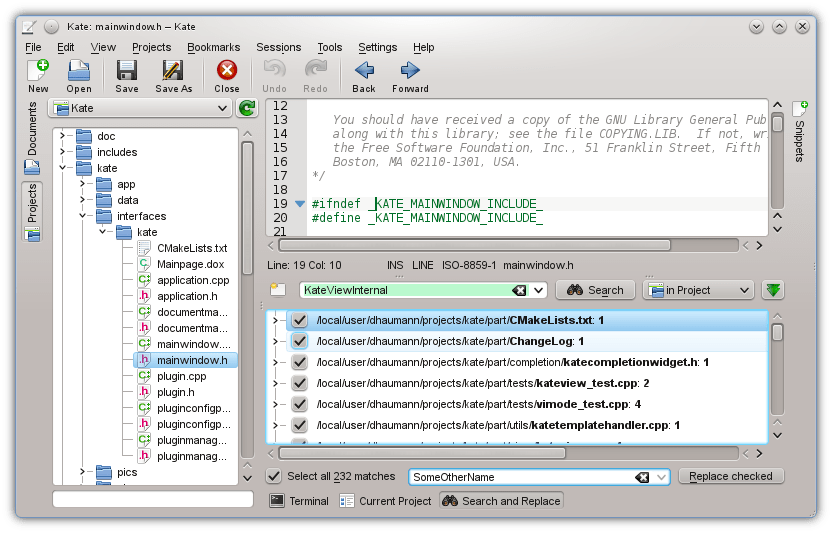Collapse the interfaces folder
832x533 pixels.
[x=83, y=216]
